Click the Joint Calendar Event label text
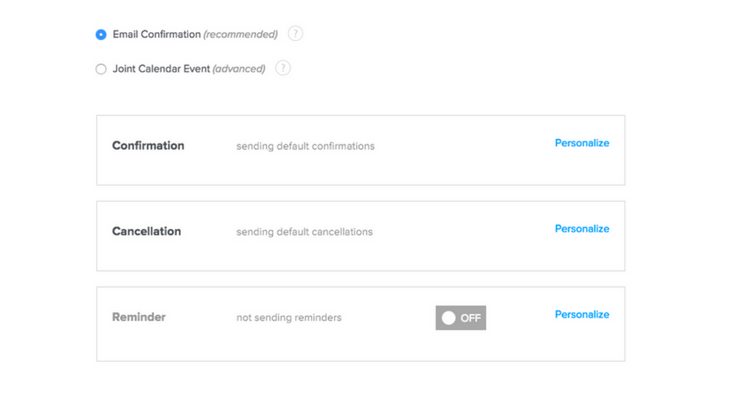 [161, 69]
